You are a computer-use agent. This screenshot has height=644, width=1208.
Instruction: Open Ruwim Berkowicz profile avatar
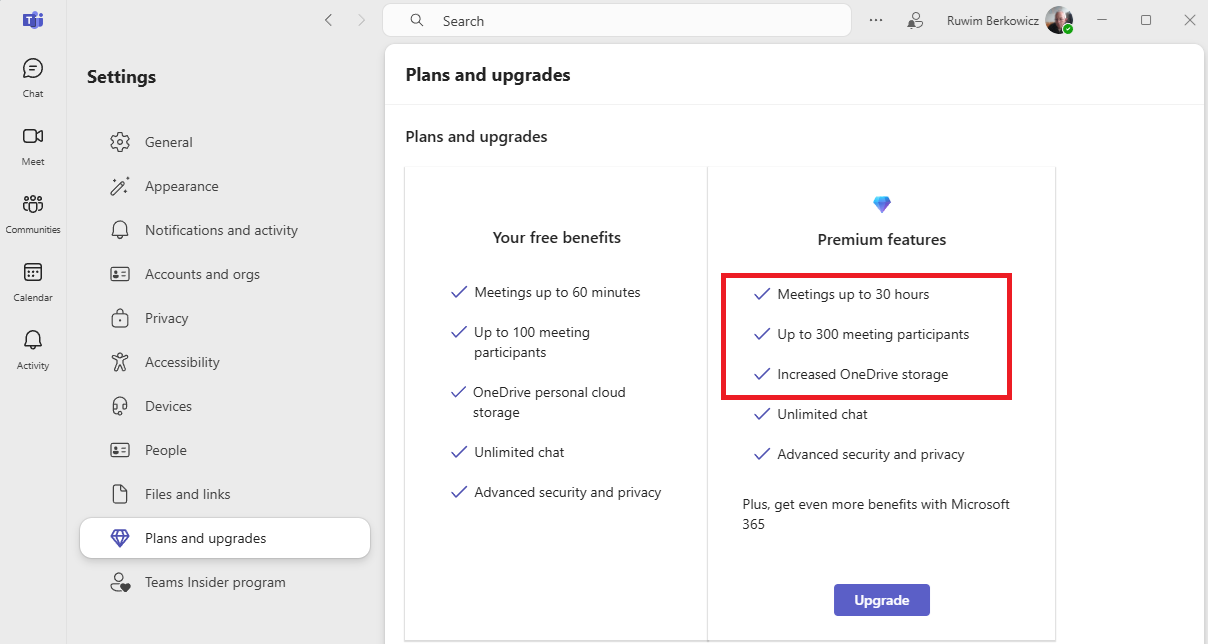pos(1059,20)
